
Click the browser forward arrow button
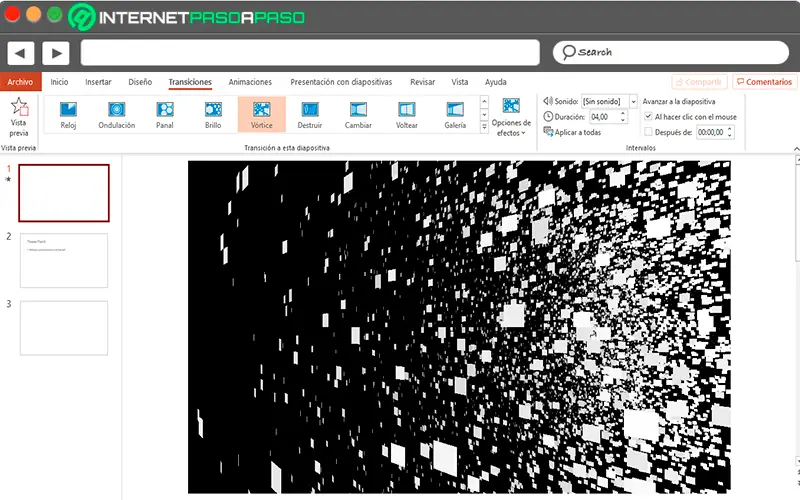[x=56, y=53]
